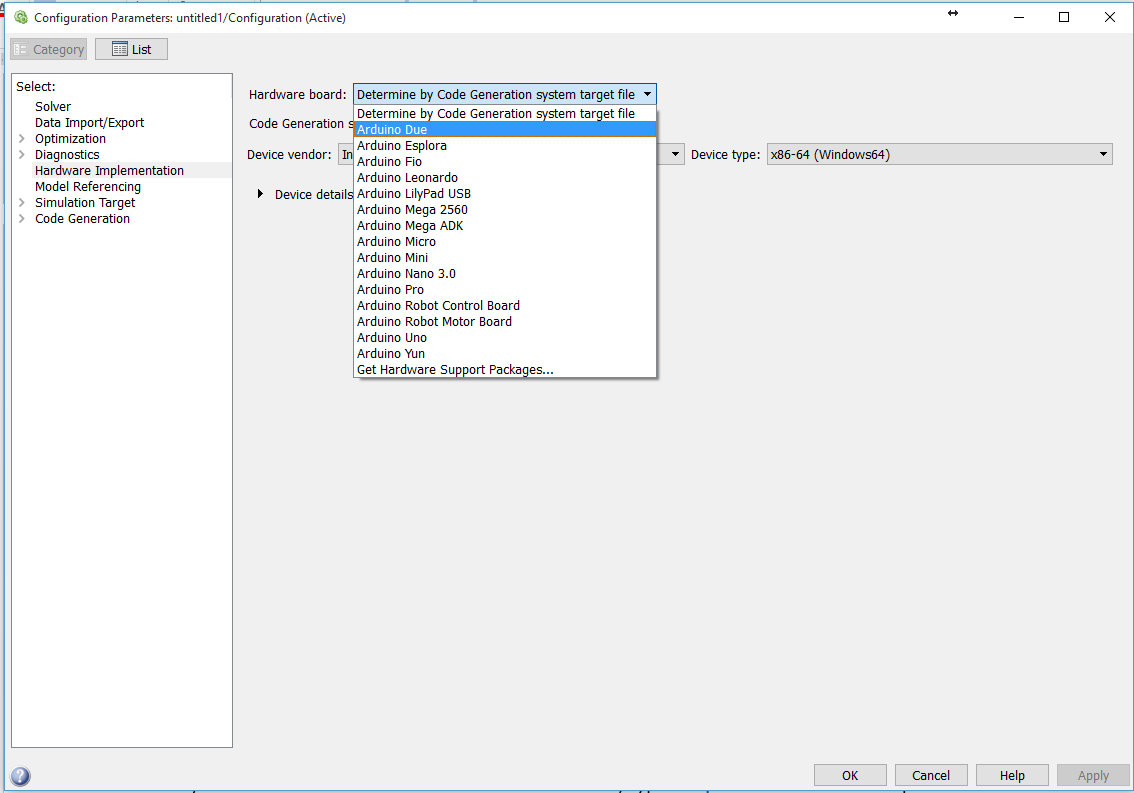Image resolution: width=1134 pixels, height=793 pixels.
Task: Expand the Code Generation tree node
Action: 22,218
